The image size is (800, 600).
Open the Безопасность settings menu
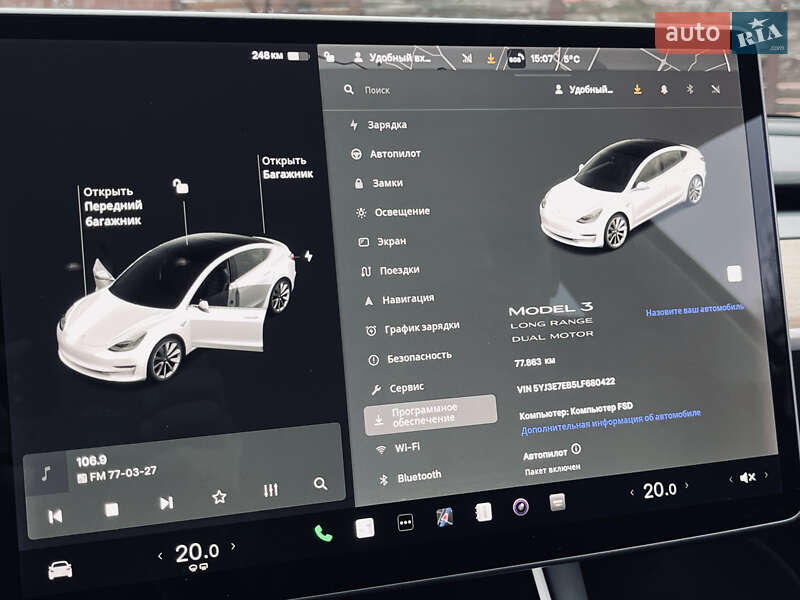(410, 358)
